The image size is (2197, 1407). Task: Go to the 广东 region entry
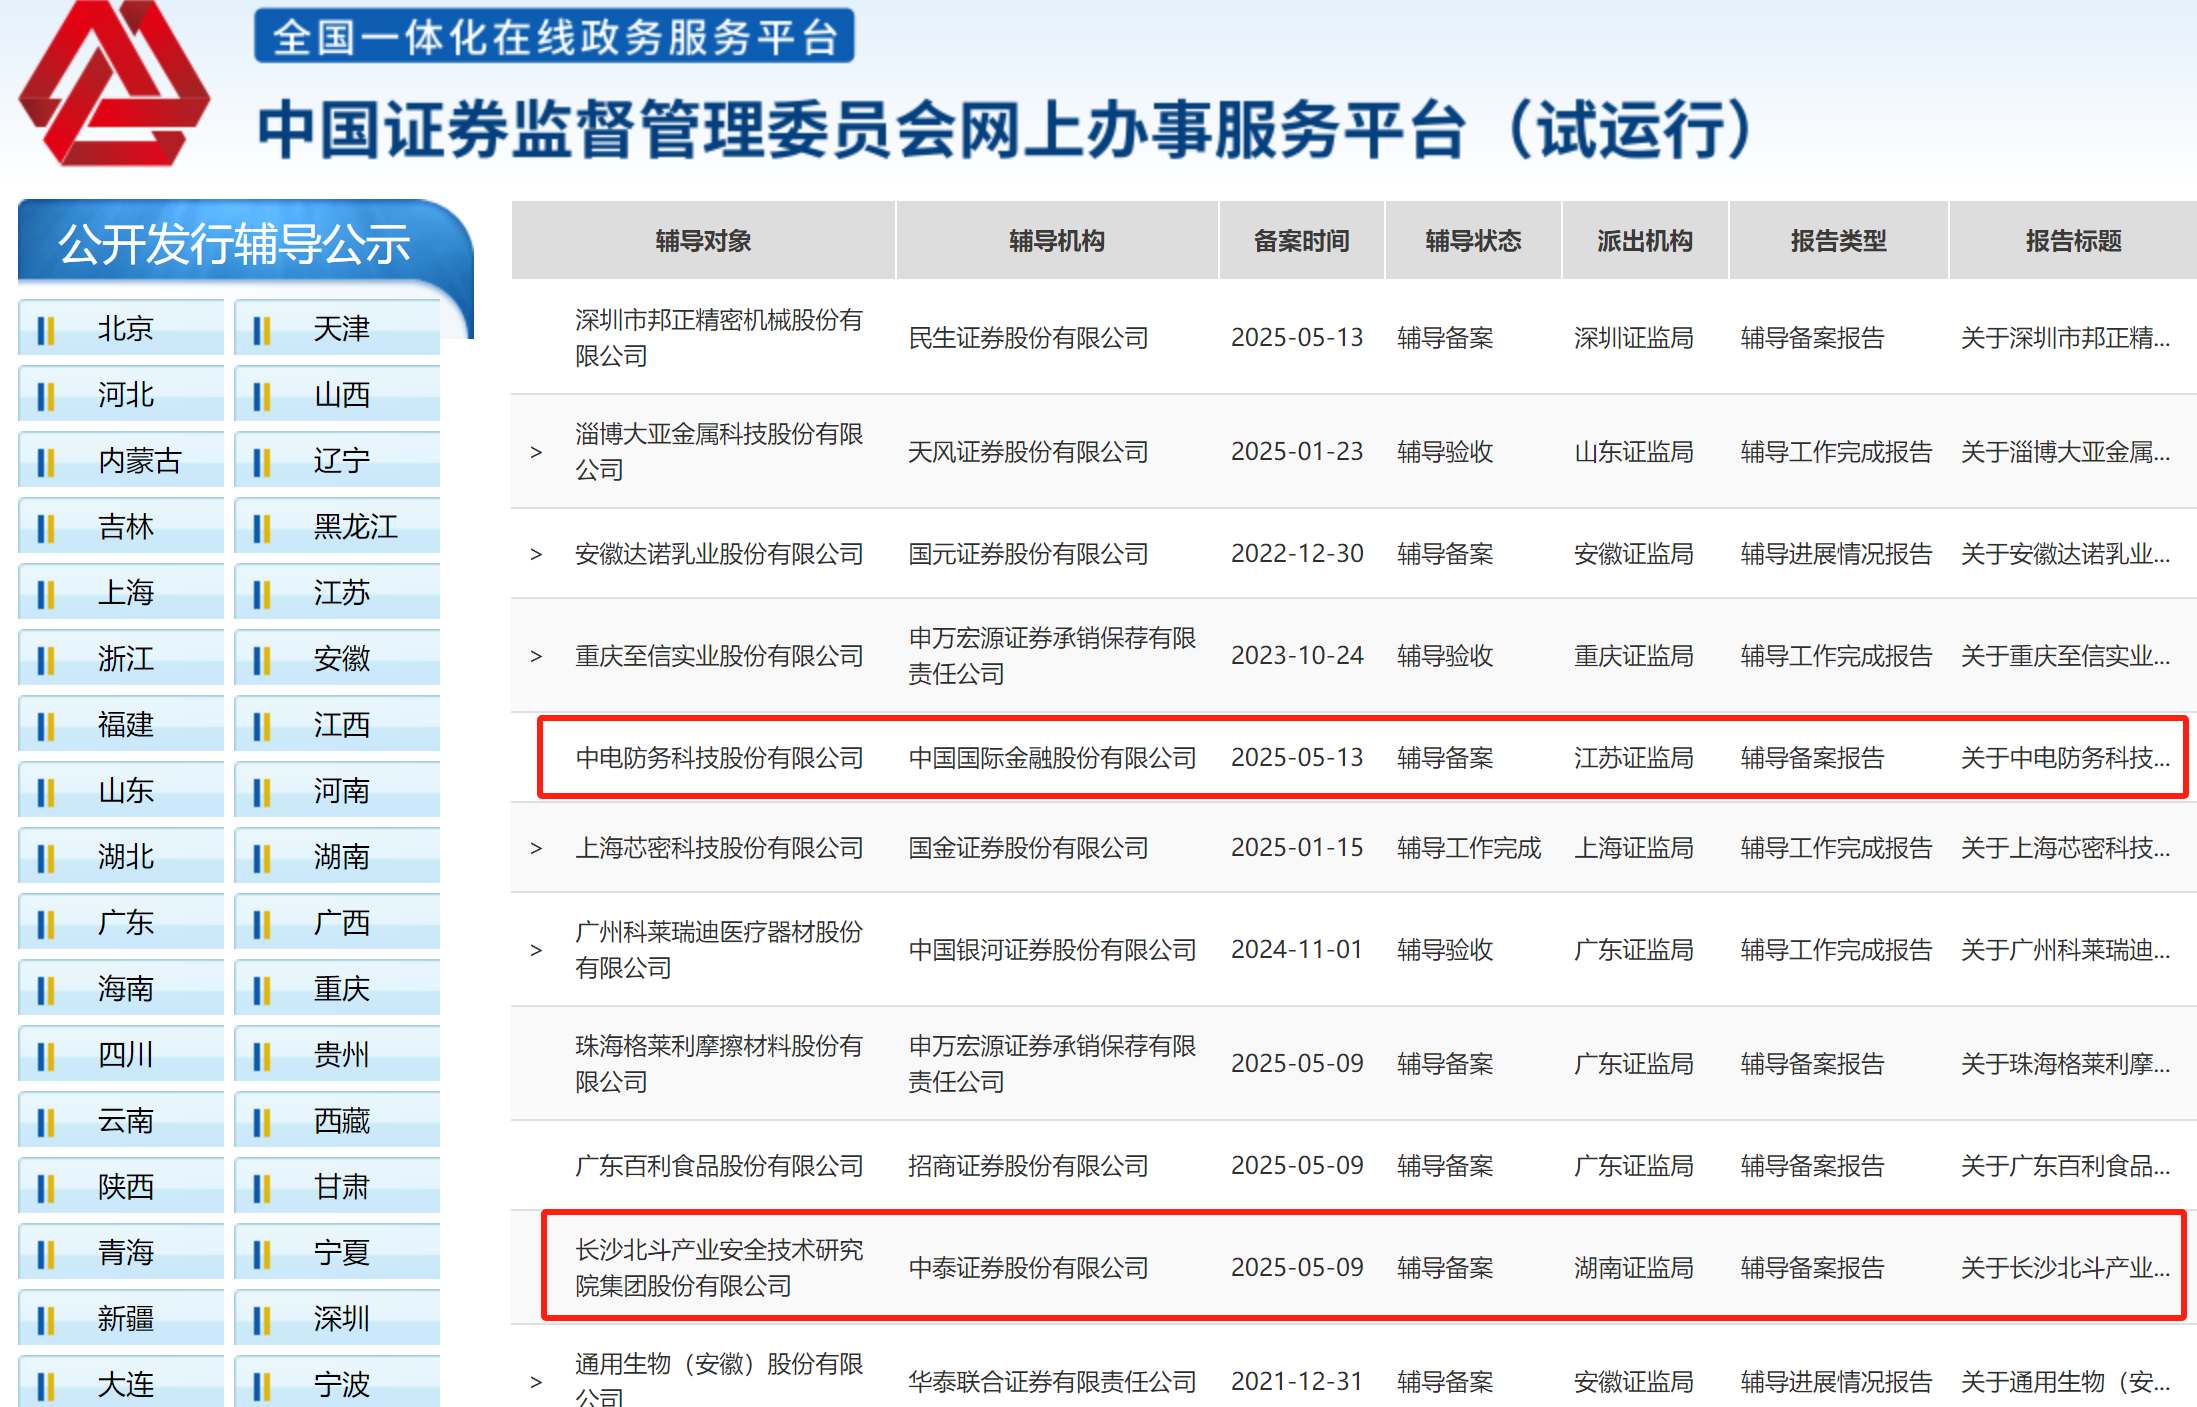click(x=121, y=922)
